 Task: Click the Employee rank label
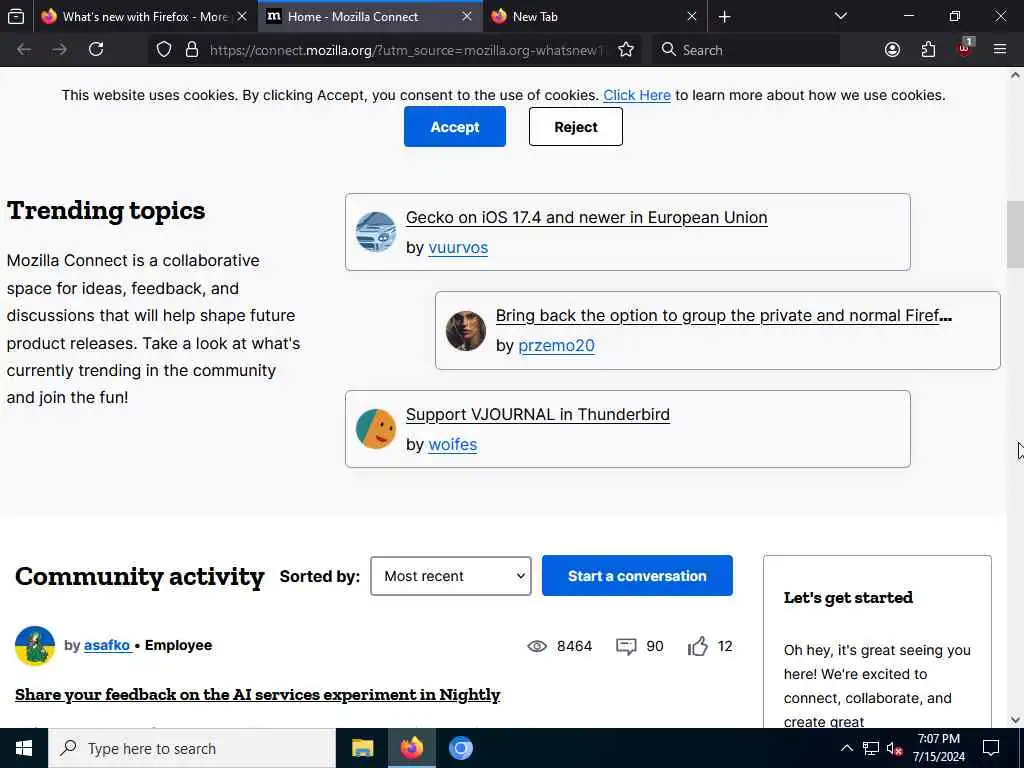pos(178,645)
